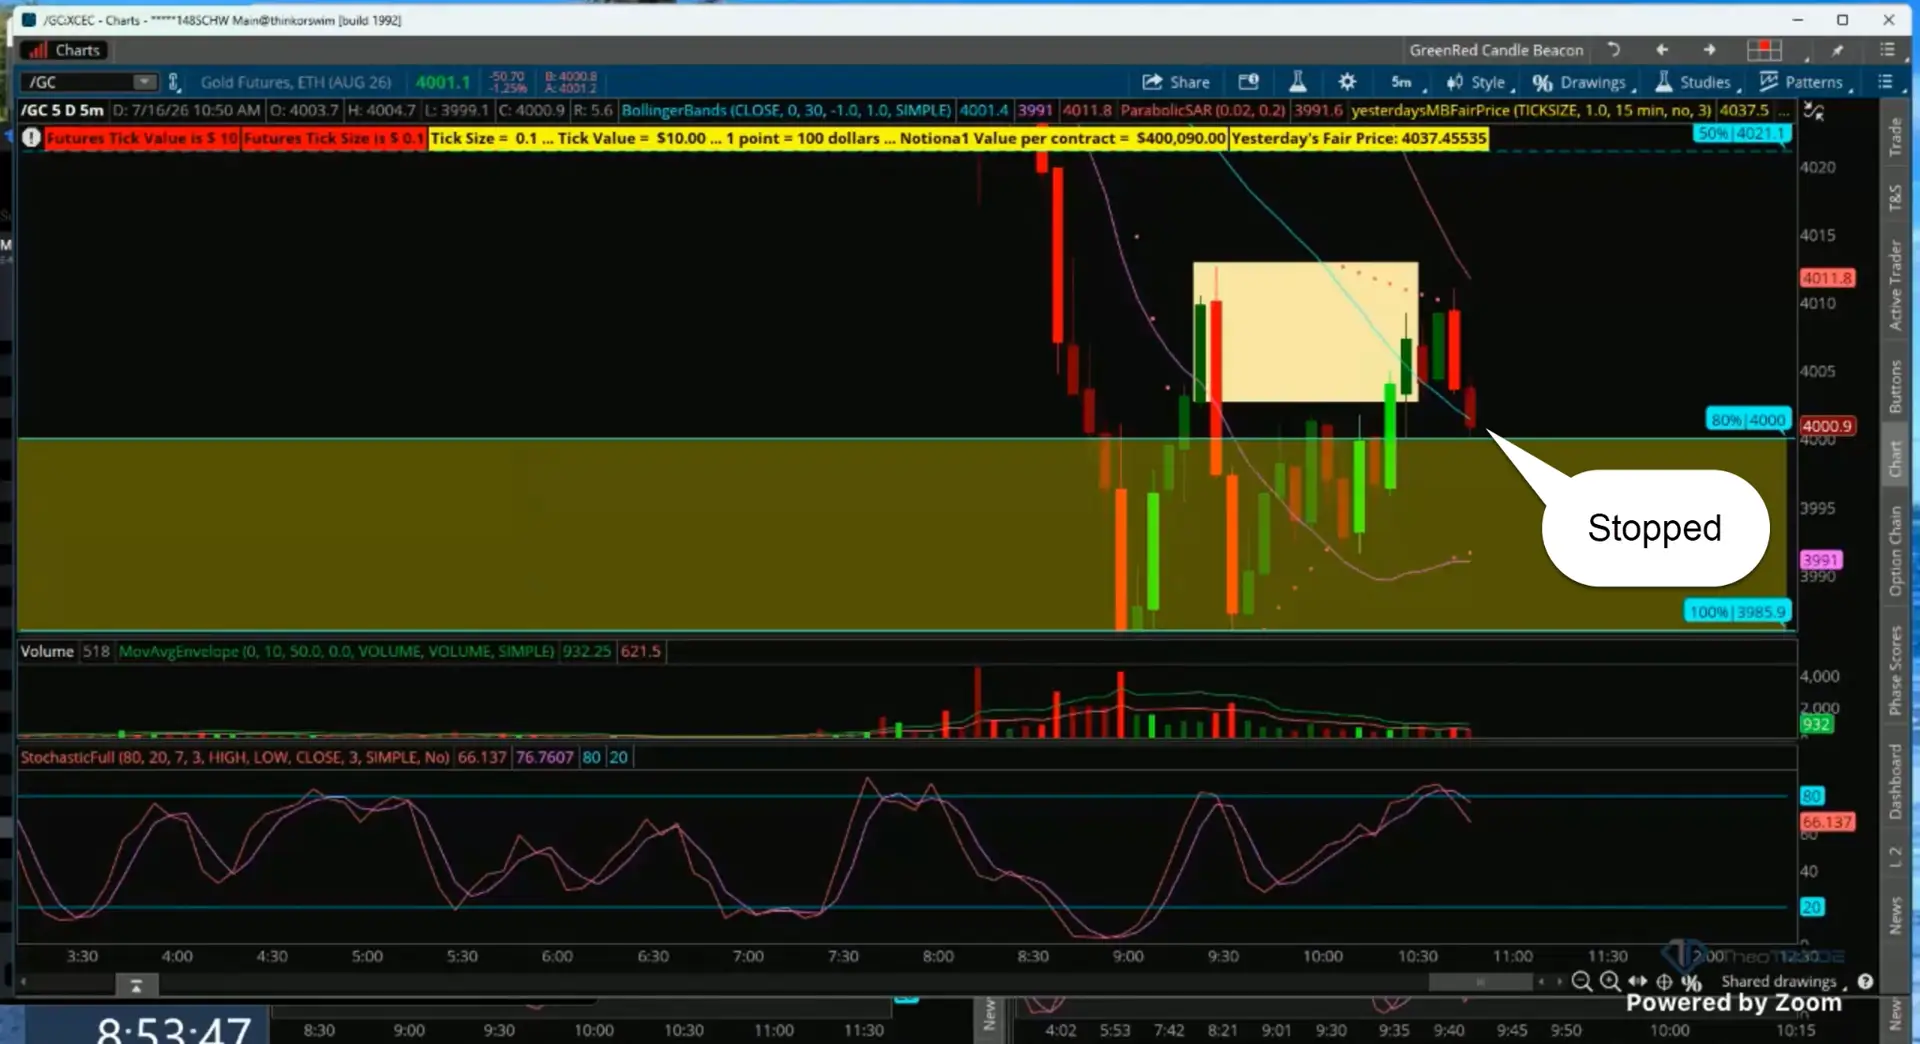Click the undo arrow icon
1920x1044 pixels.
click(1613, 49)
